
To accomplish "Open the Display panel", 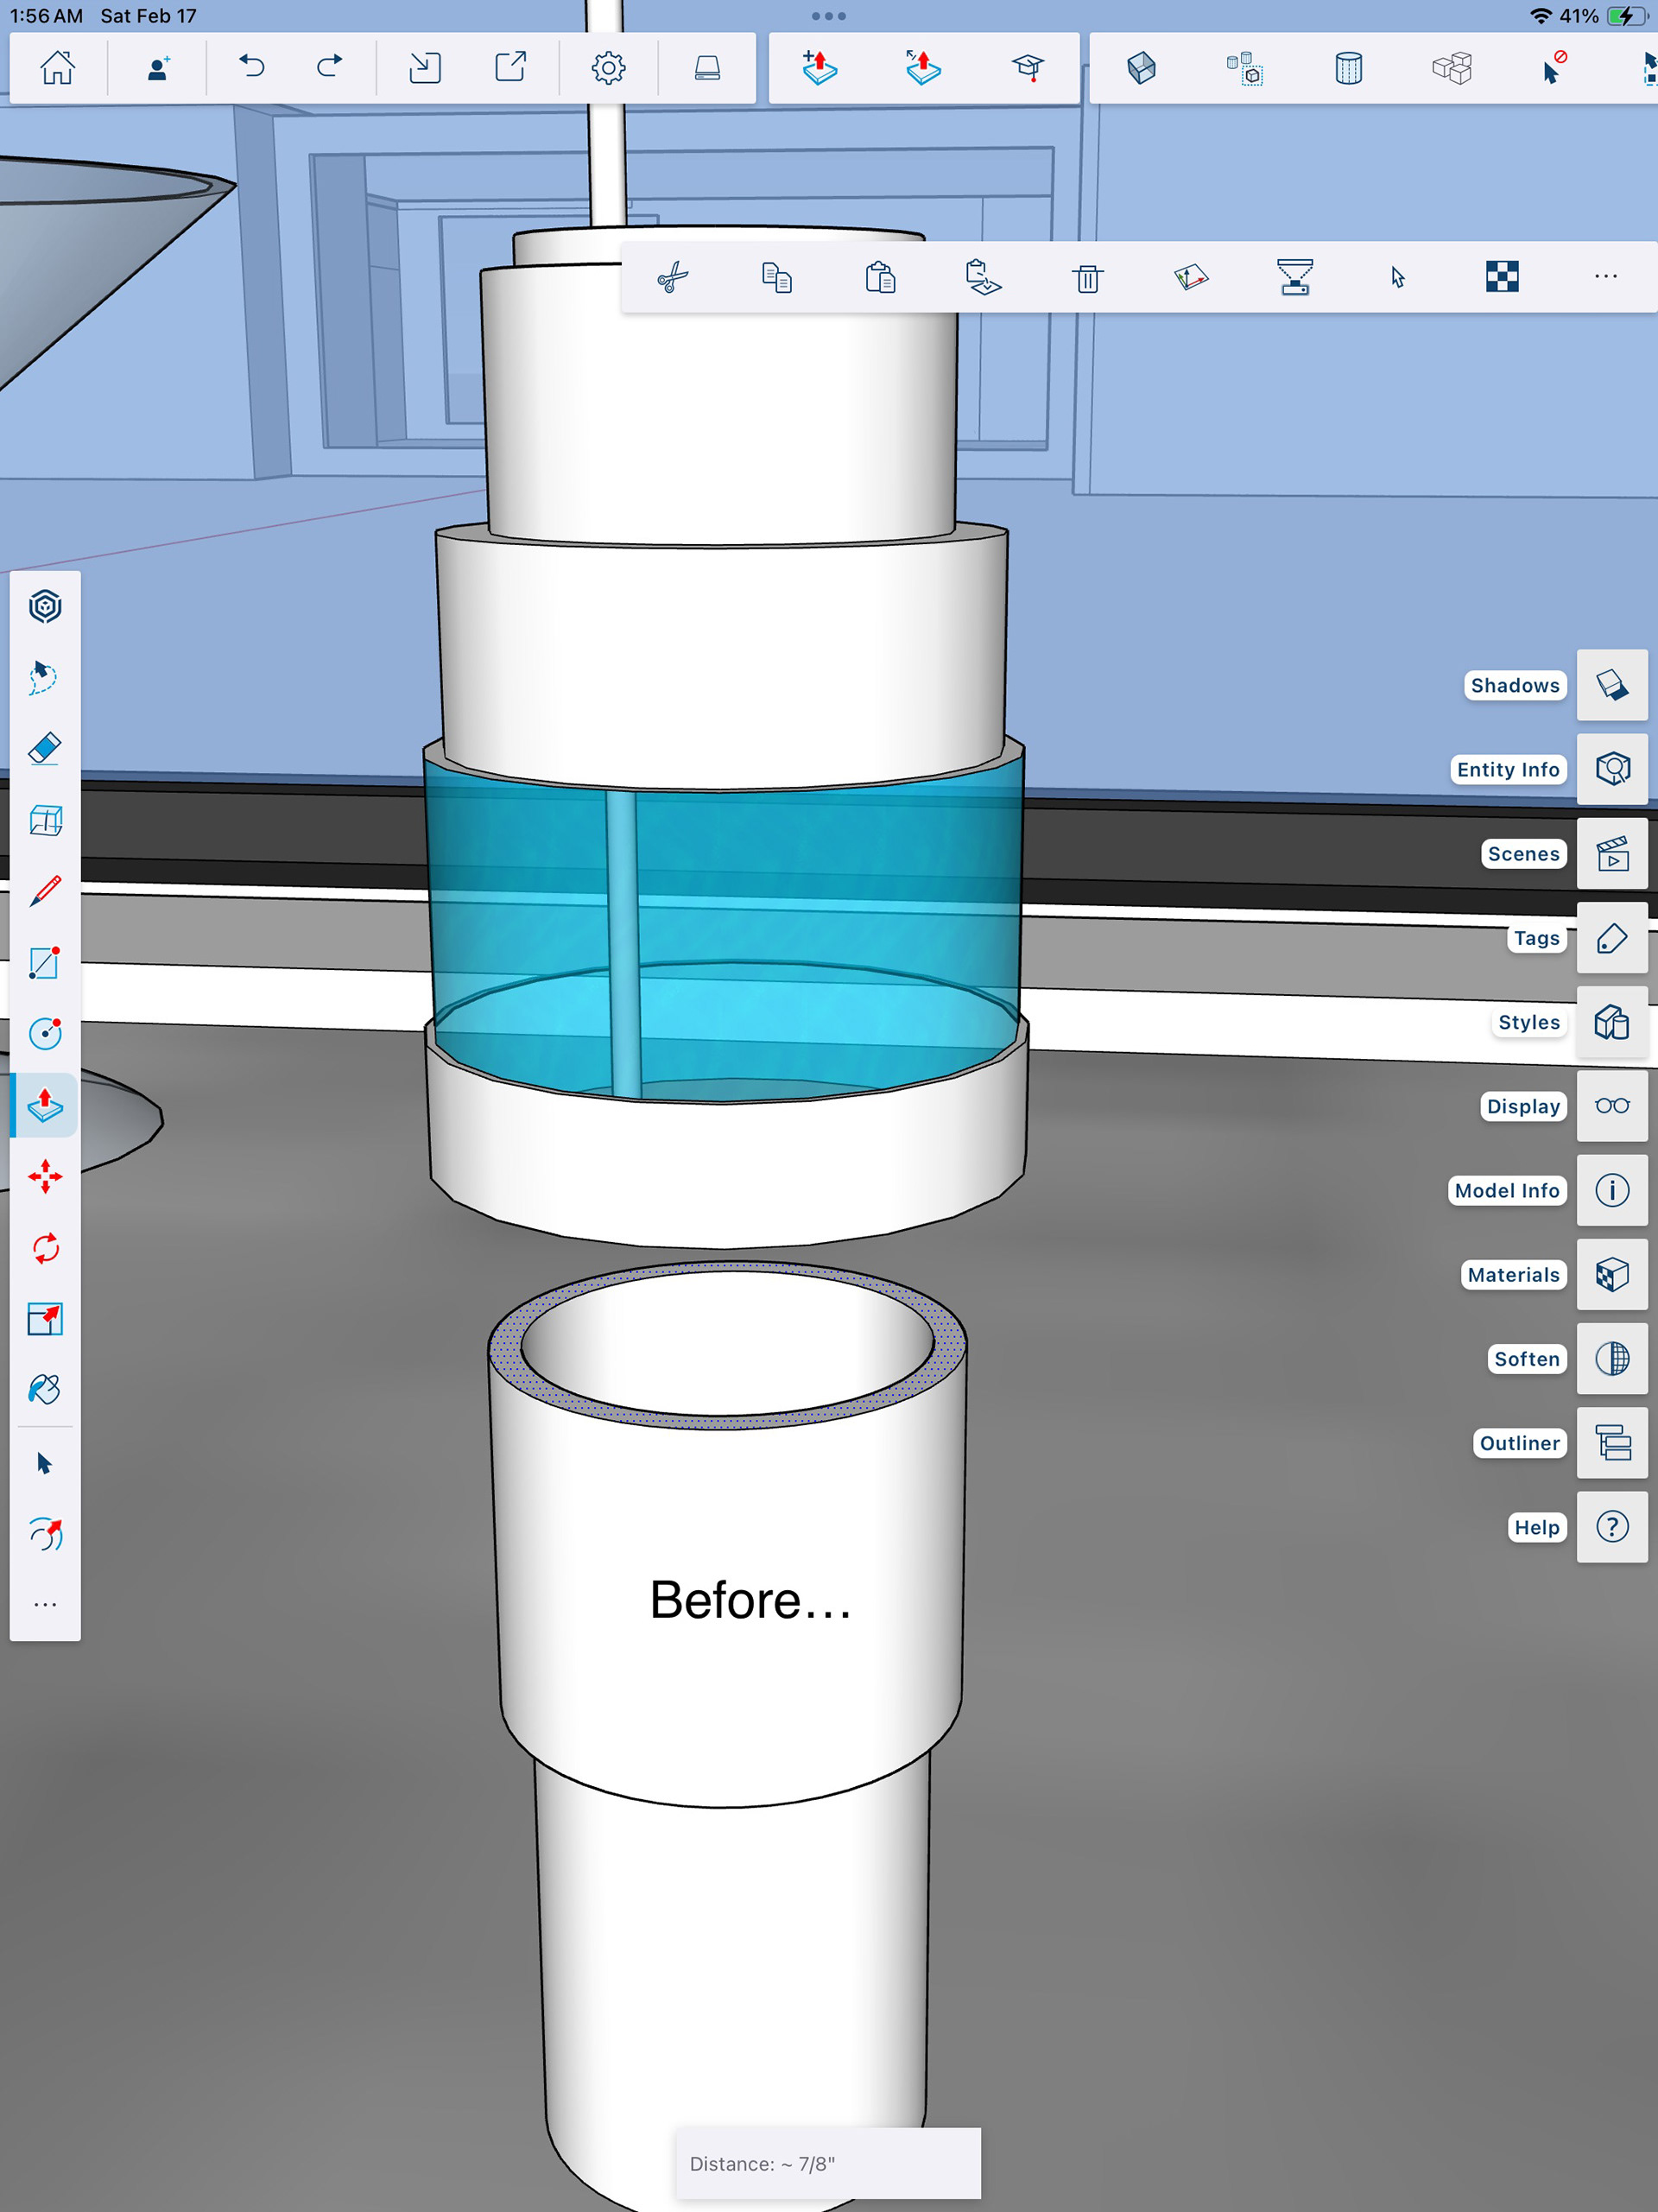I will pos(1612,1106).
